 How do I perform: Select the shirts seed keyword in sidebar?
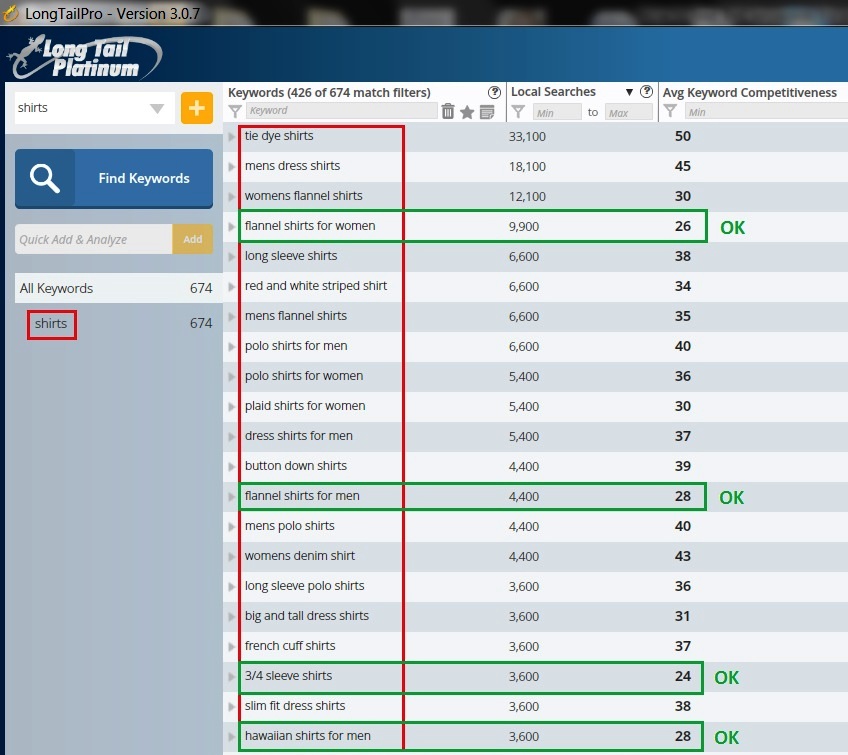51,323
